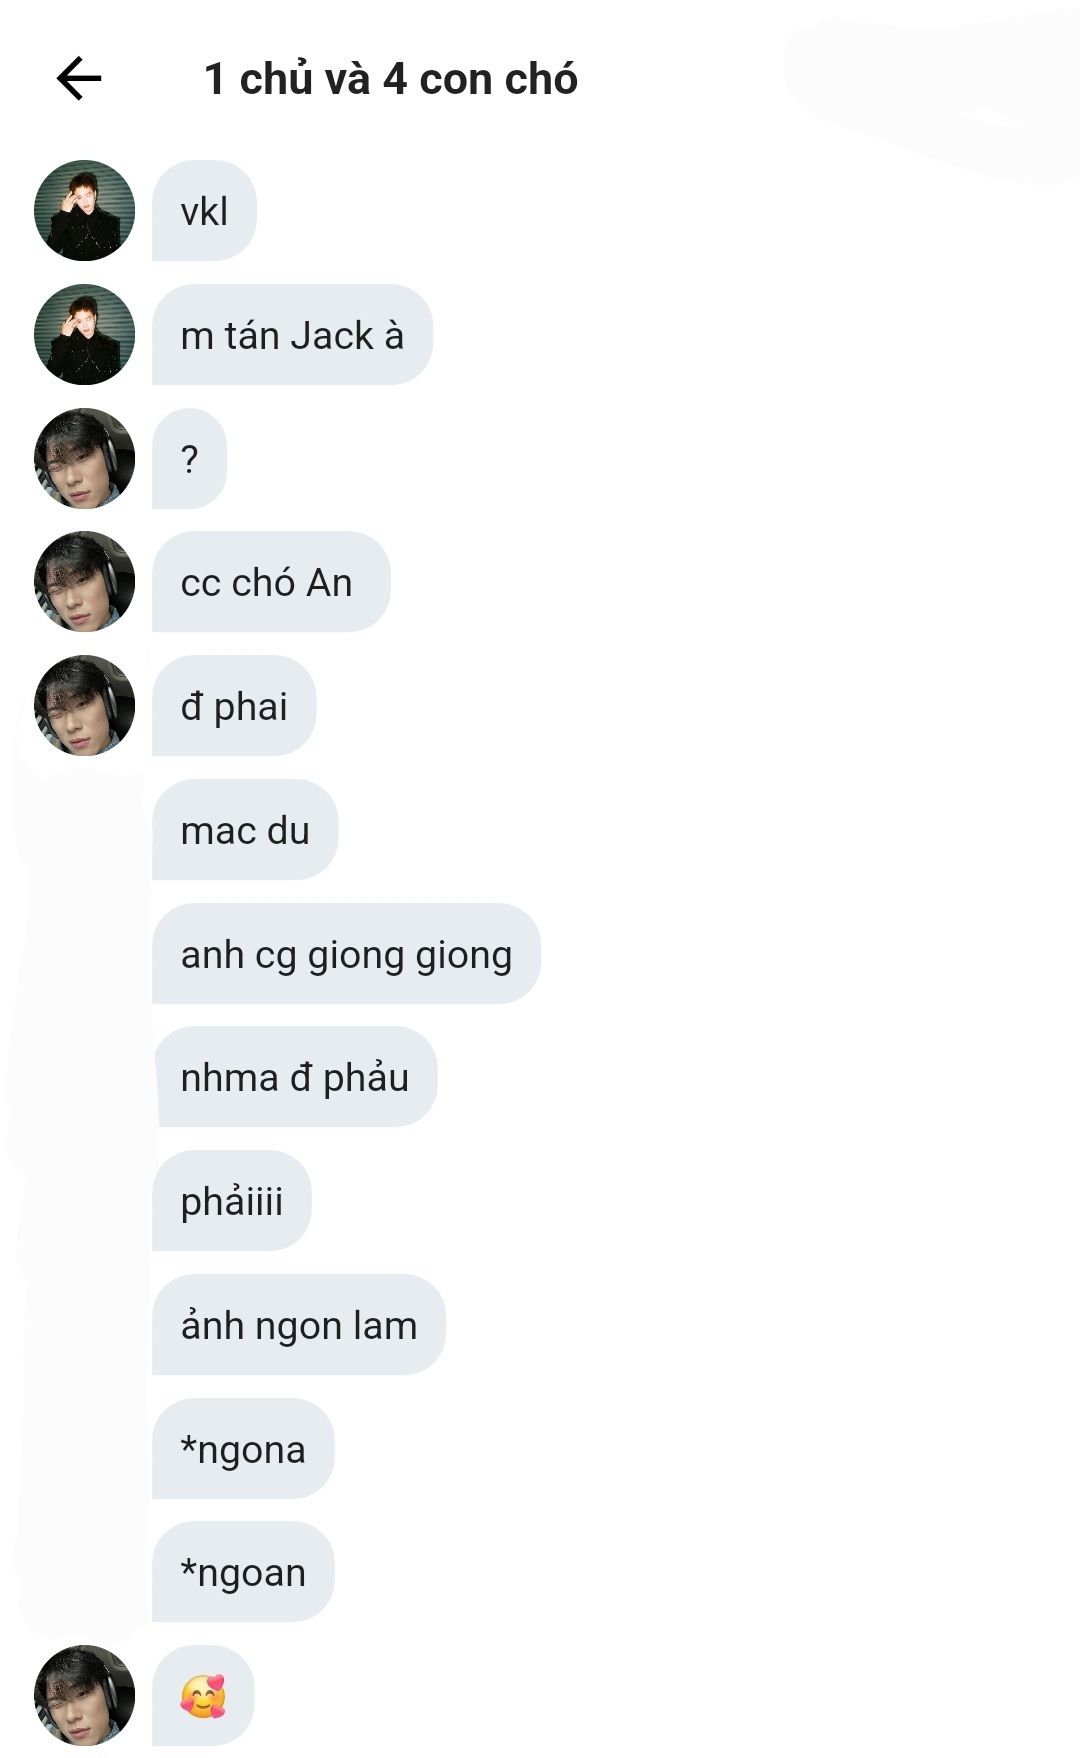Tap the 'nhma đ phảu' bubble
This screenshot has width=1080, height=1758.
295,1077
